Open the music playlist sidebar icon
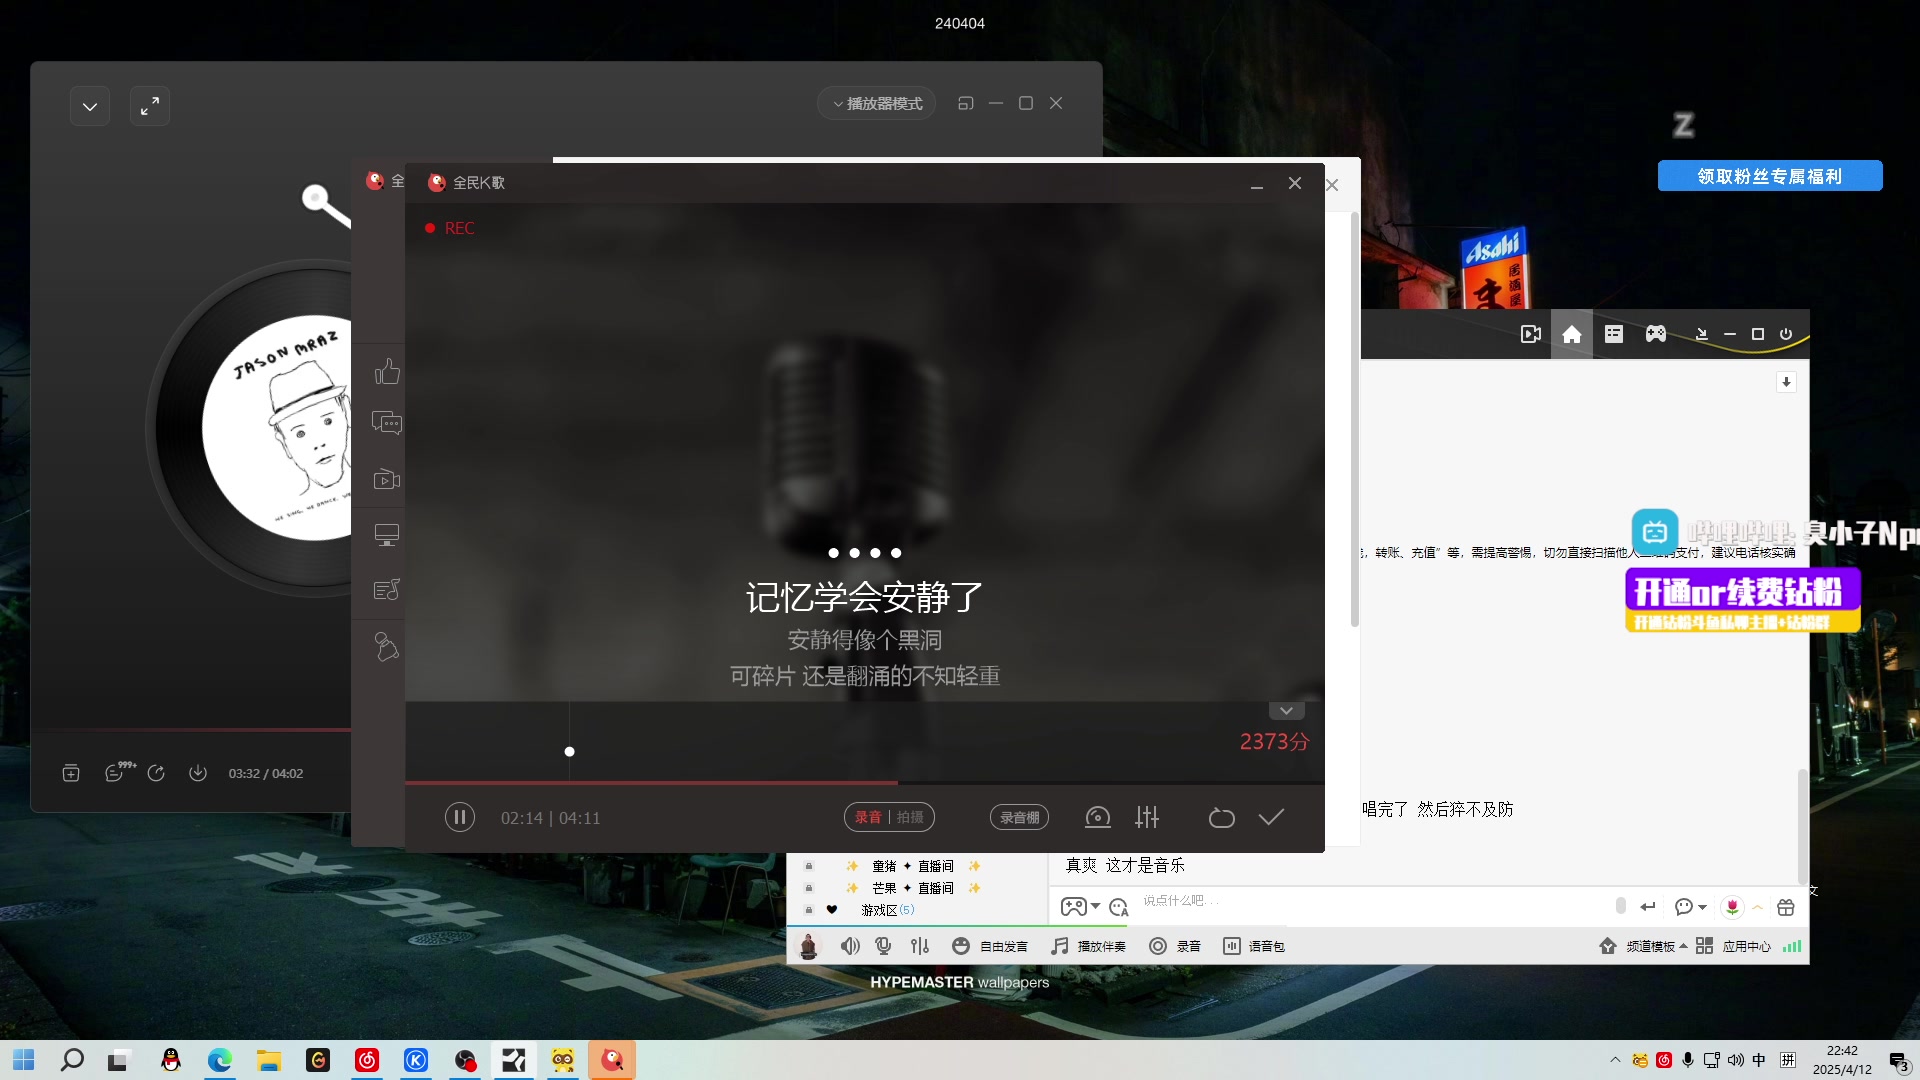The height and width of the screenshot is (1080, 1920). [387, 590]
